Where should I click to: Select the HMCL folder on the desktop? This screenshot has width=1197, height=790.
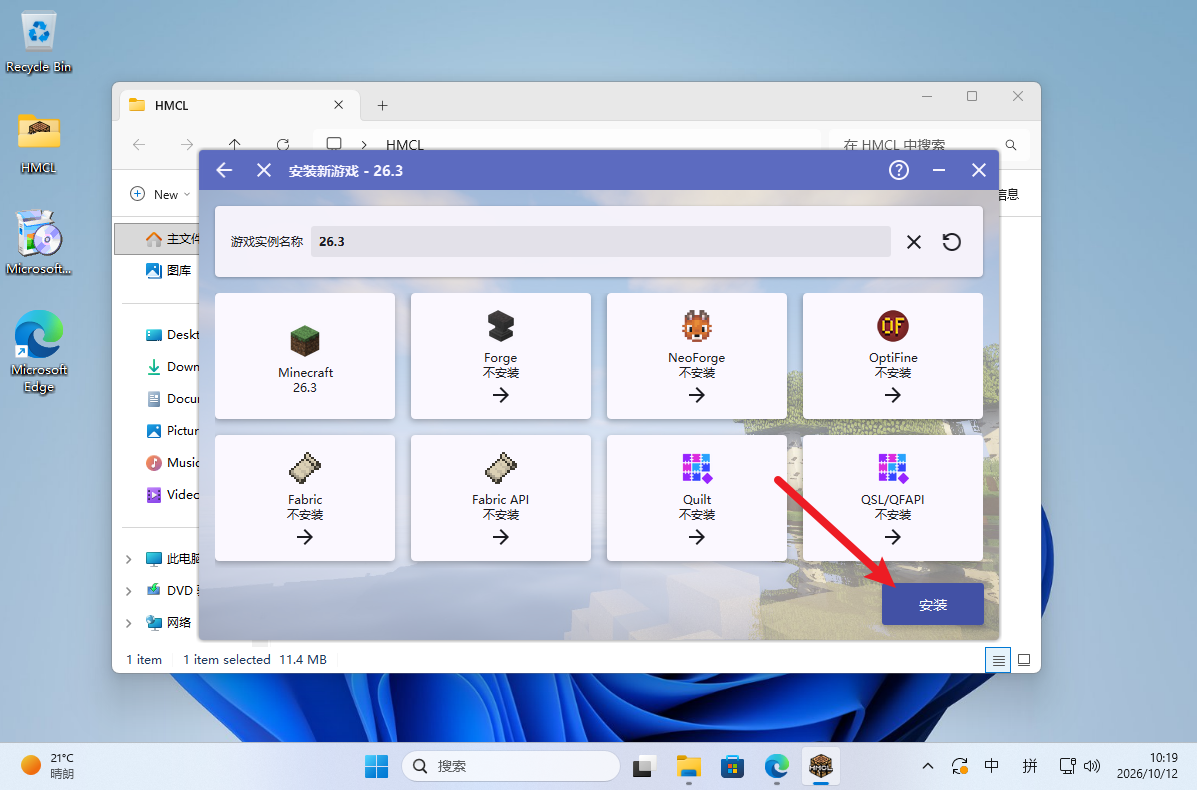pyautogui.click(x=38, y=143)
